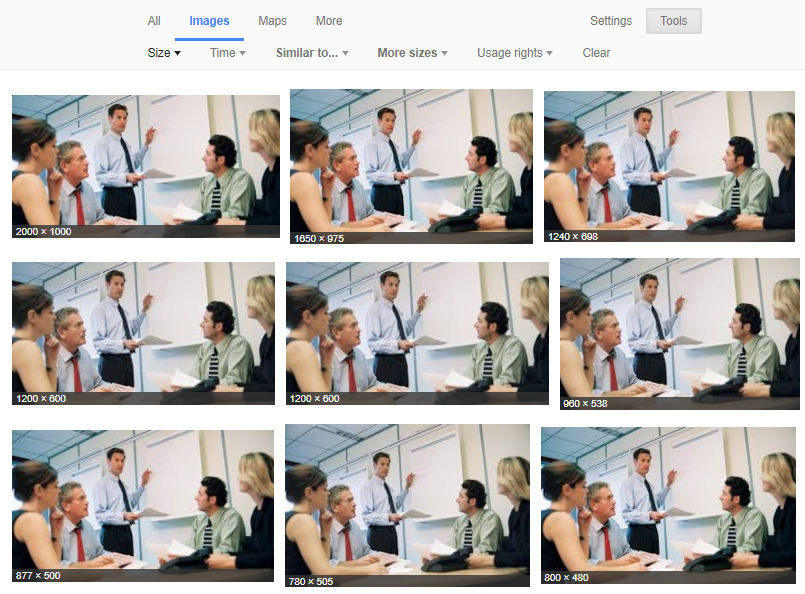This screenshot has height=594, width=805.
Task: Open the 1650 × 975 image result
Action: tap(410, 165)
